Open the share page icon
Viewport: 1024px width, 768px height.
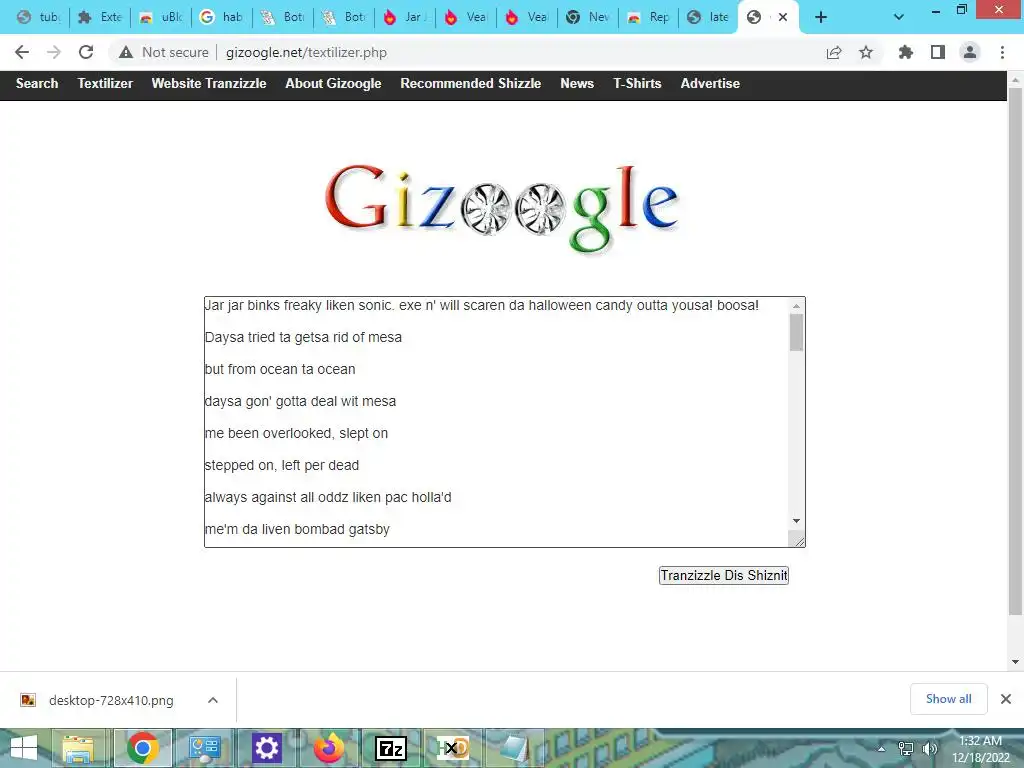point(834,52)
